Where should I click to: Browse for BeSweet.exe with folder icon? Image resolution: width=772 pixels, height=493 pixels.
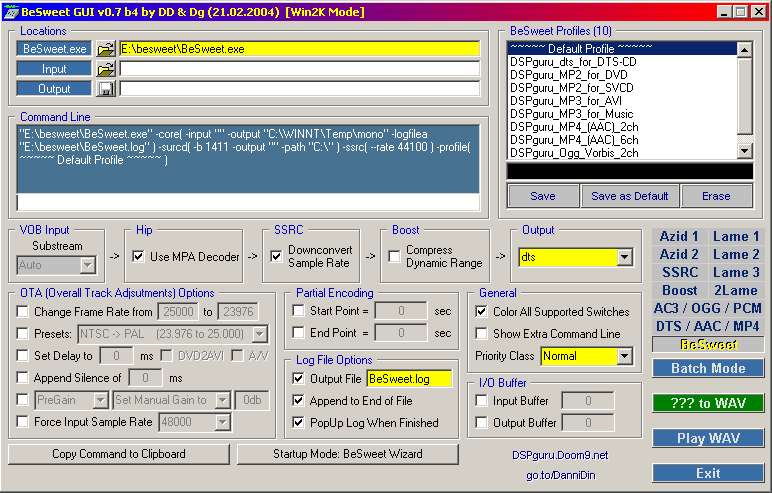click(x=105, y=49)
